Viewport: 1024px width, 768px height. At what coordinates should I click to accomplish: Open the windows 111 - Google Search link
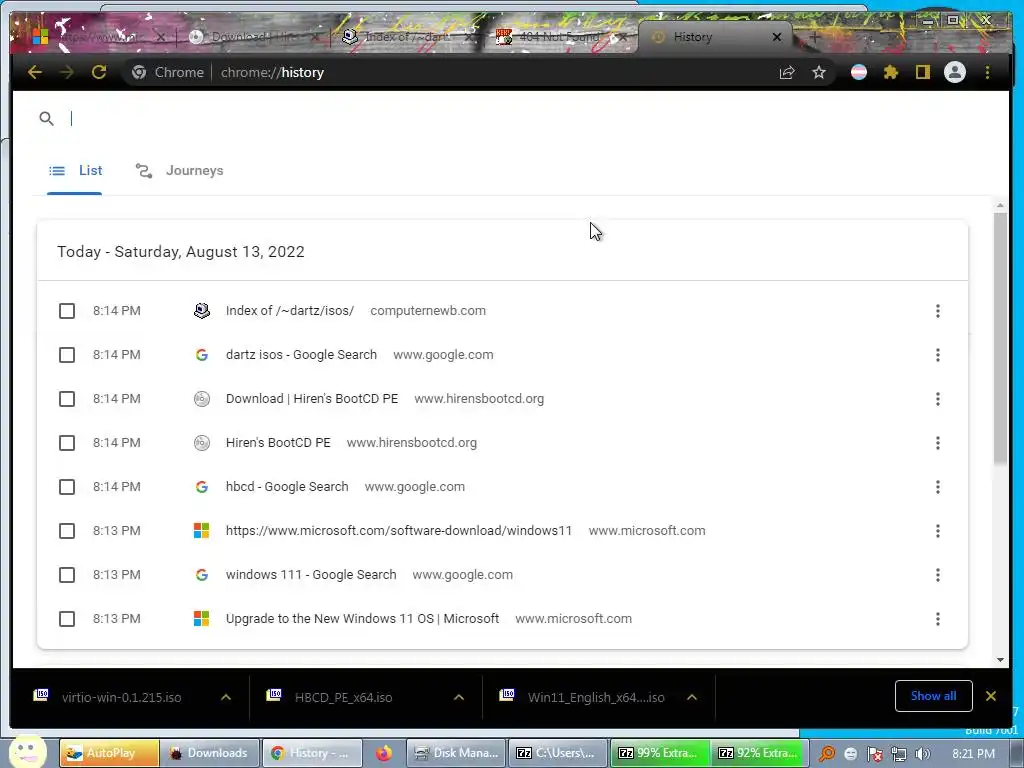click(x=311, y=575)
